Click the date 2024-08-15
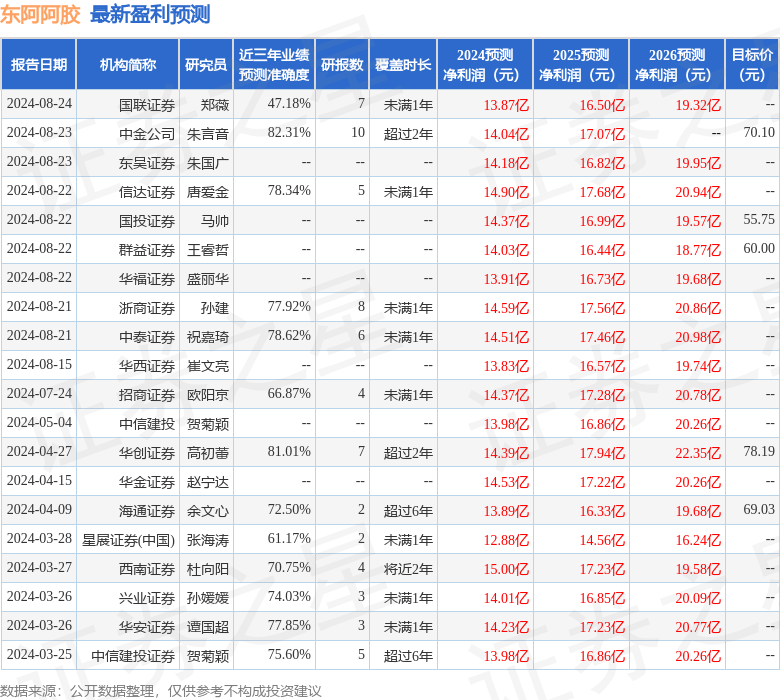The width and height of the screenshot is (780, 700). 39,365
